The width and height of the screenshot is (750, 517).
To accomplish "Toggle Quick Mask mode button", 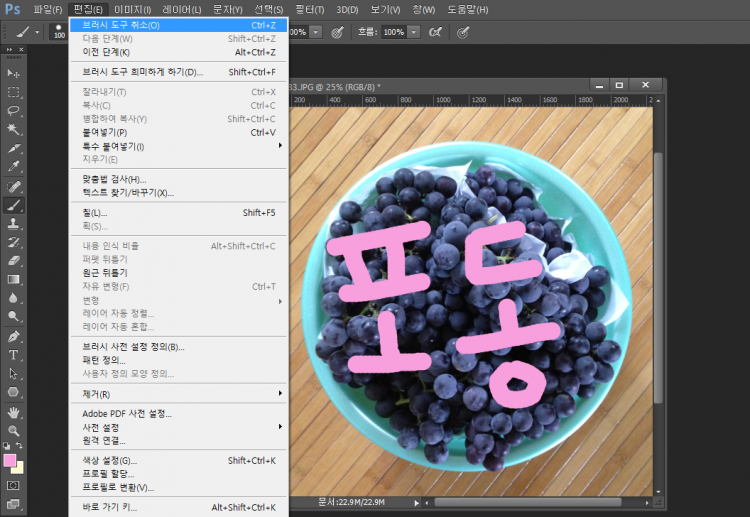I will click(x=14, y=485).
